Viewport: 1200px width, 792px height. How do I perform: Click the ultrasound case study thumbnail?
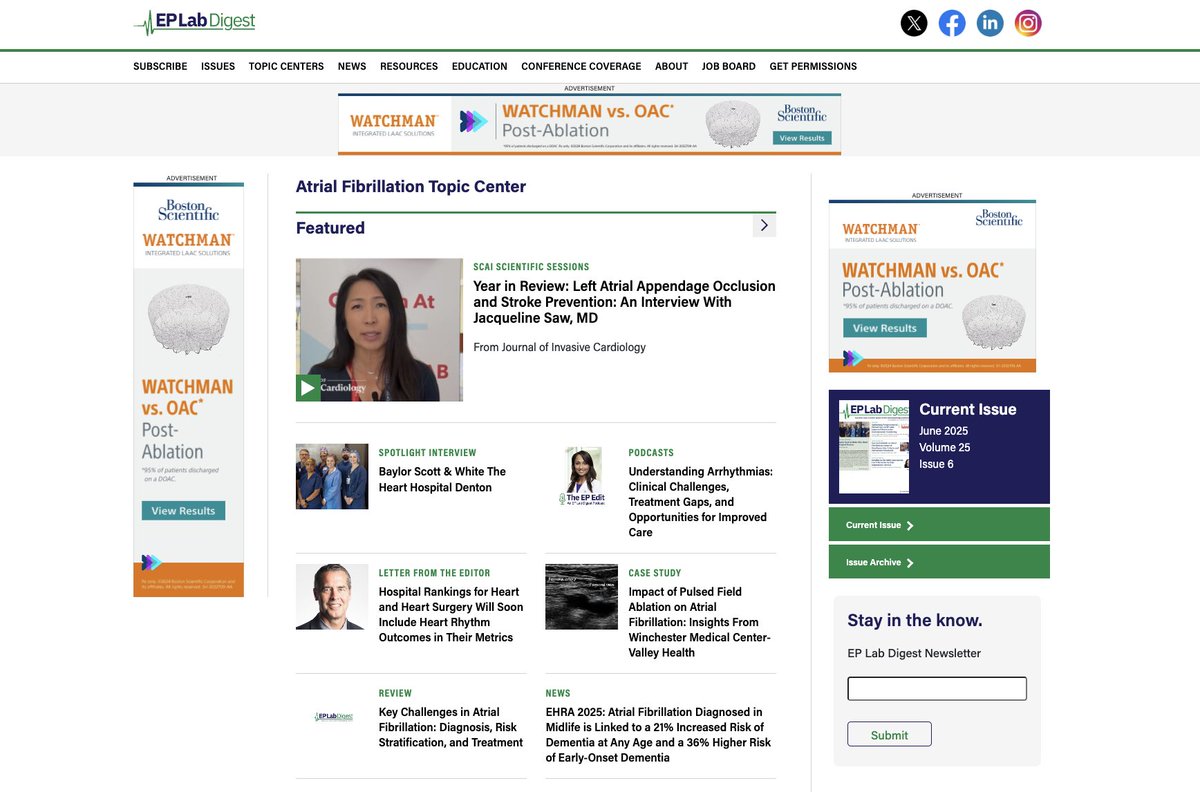pos(582,597)
